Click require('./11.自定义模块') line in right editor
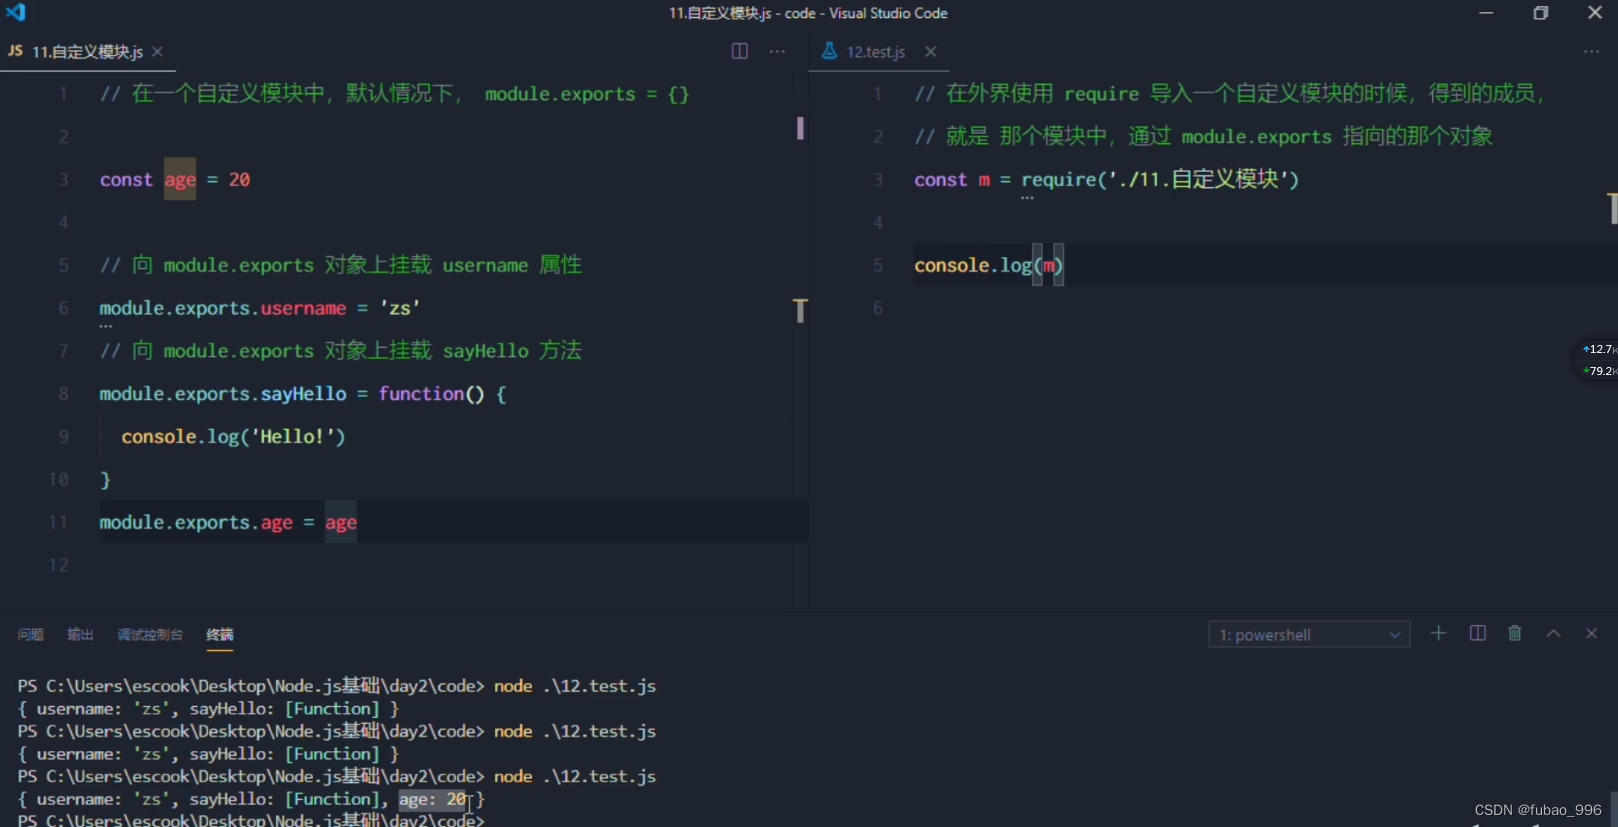This screenshot has height=827, width=1618. click(1106, 180)
